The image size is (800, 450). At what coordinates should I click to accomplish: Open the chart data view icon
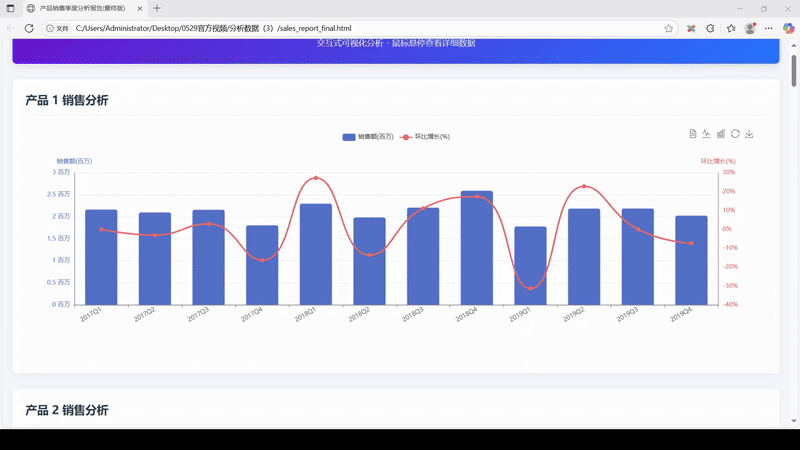point(693,134)
